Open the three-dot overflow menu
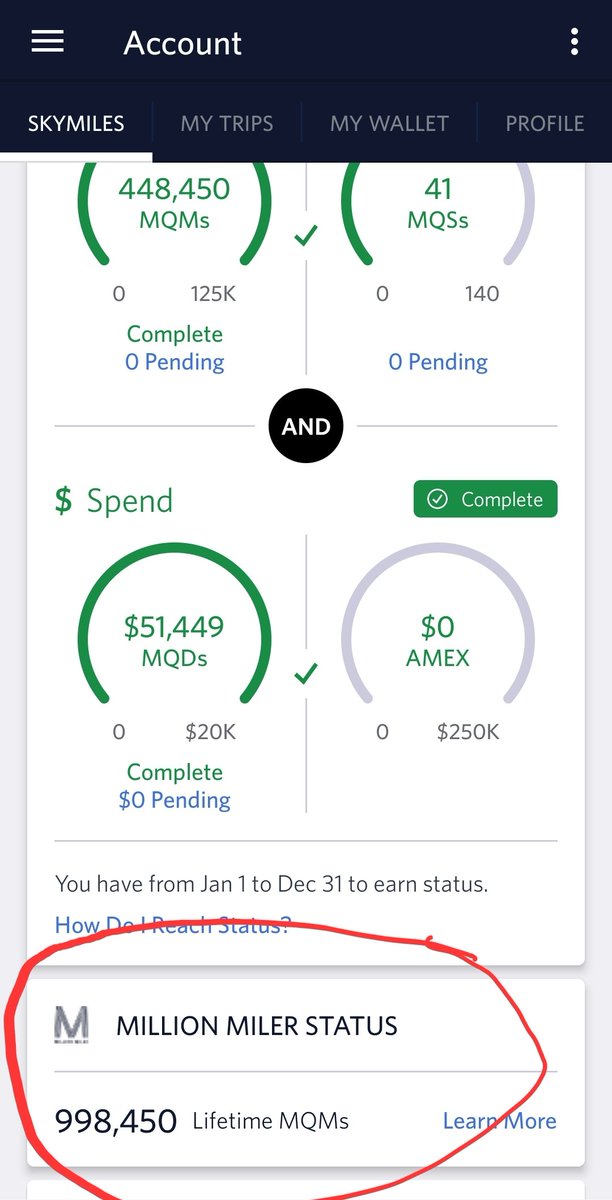This screenshot has height=1200, width=612. [574, 42]
